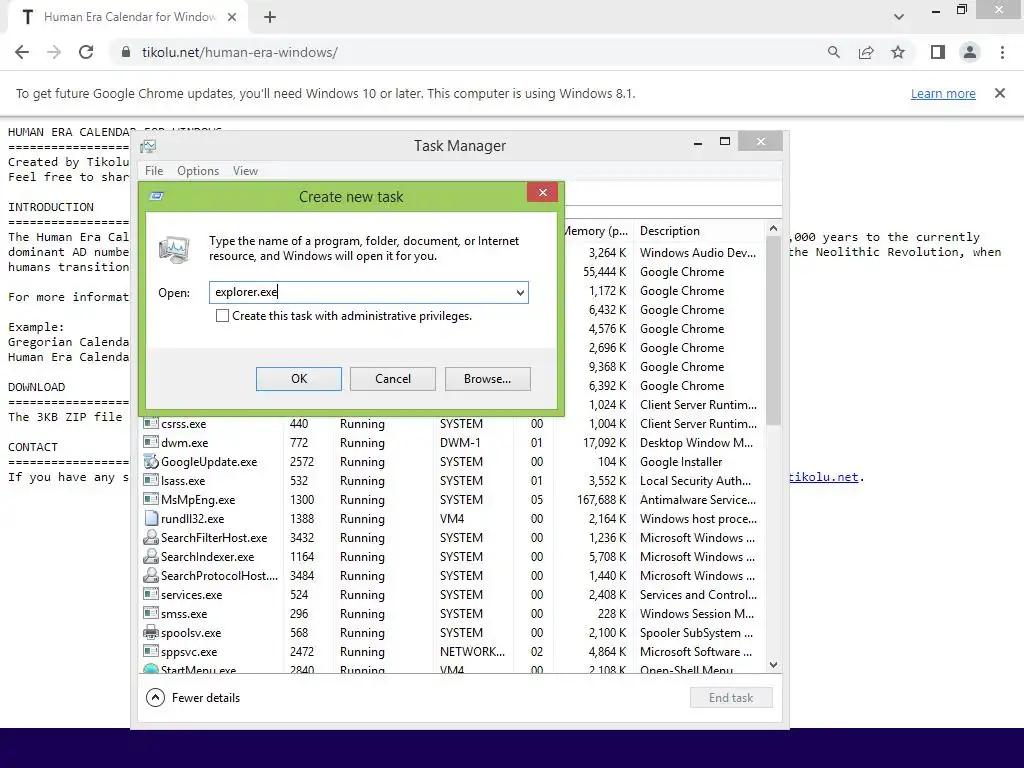The width and height of the screenshot is (1024, 768).
Task: Click the csrss.exe process icon
Action: coord(151,424)
